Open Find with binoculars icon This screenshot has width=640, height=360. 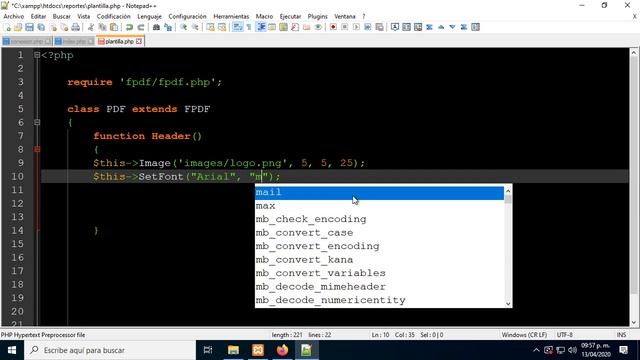click(156, 27)
